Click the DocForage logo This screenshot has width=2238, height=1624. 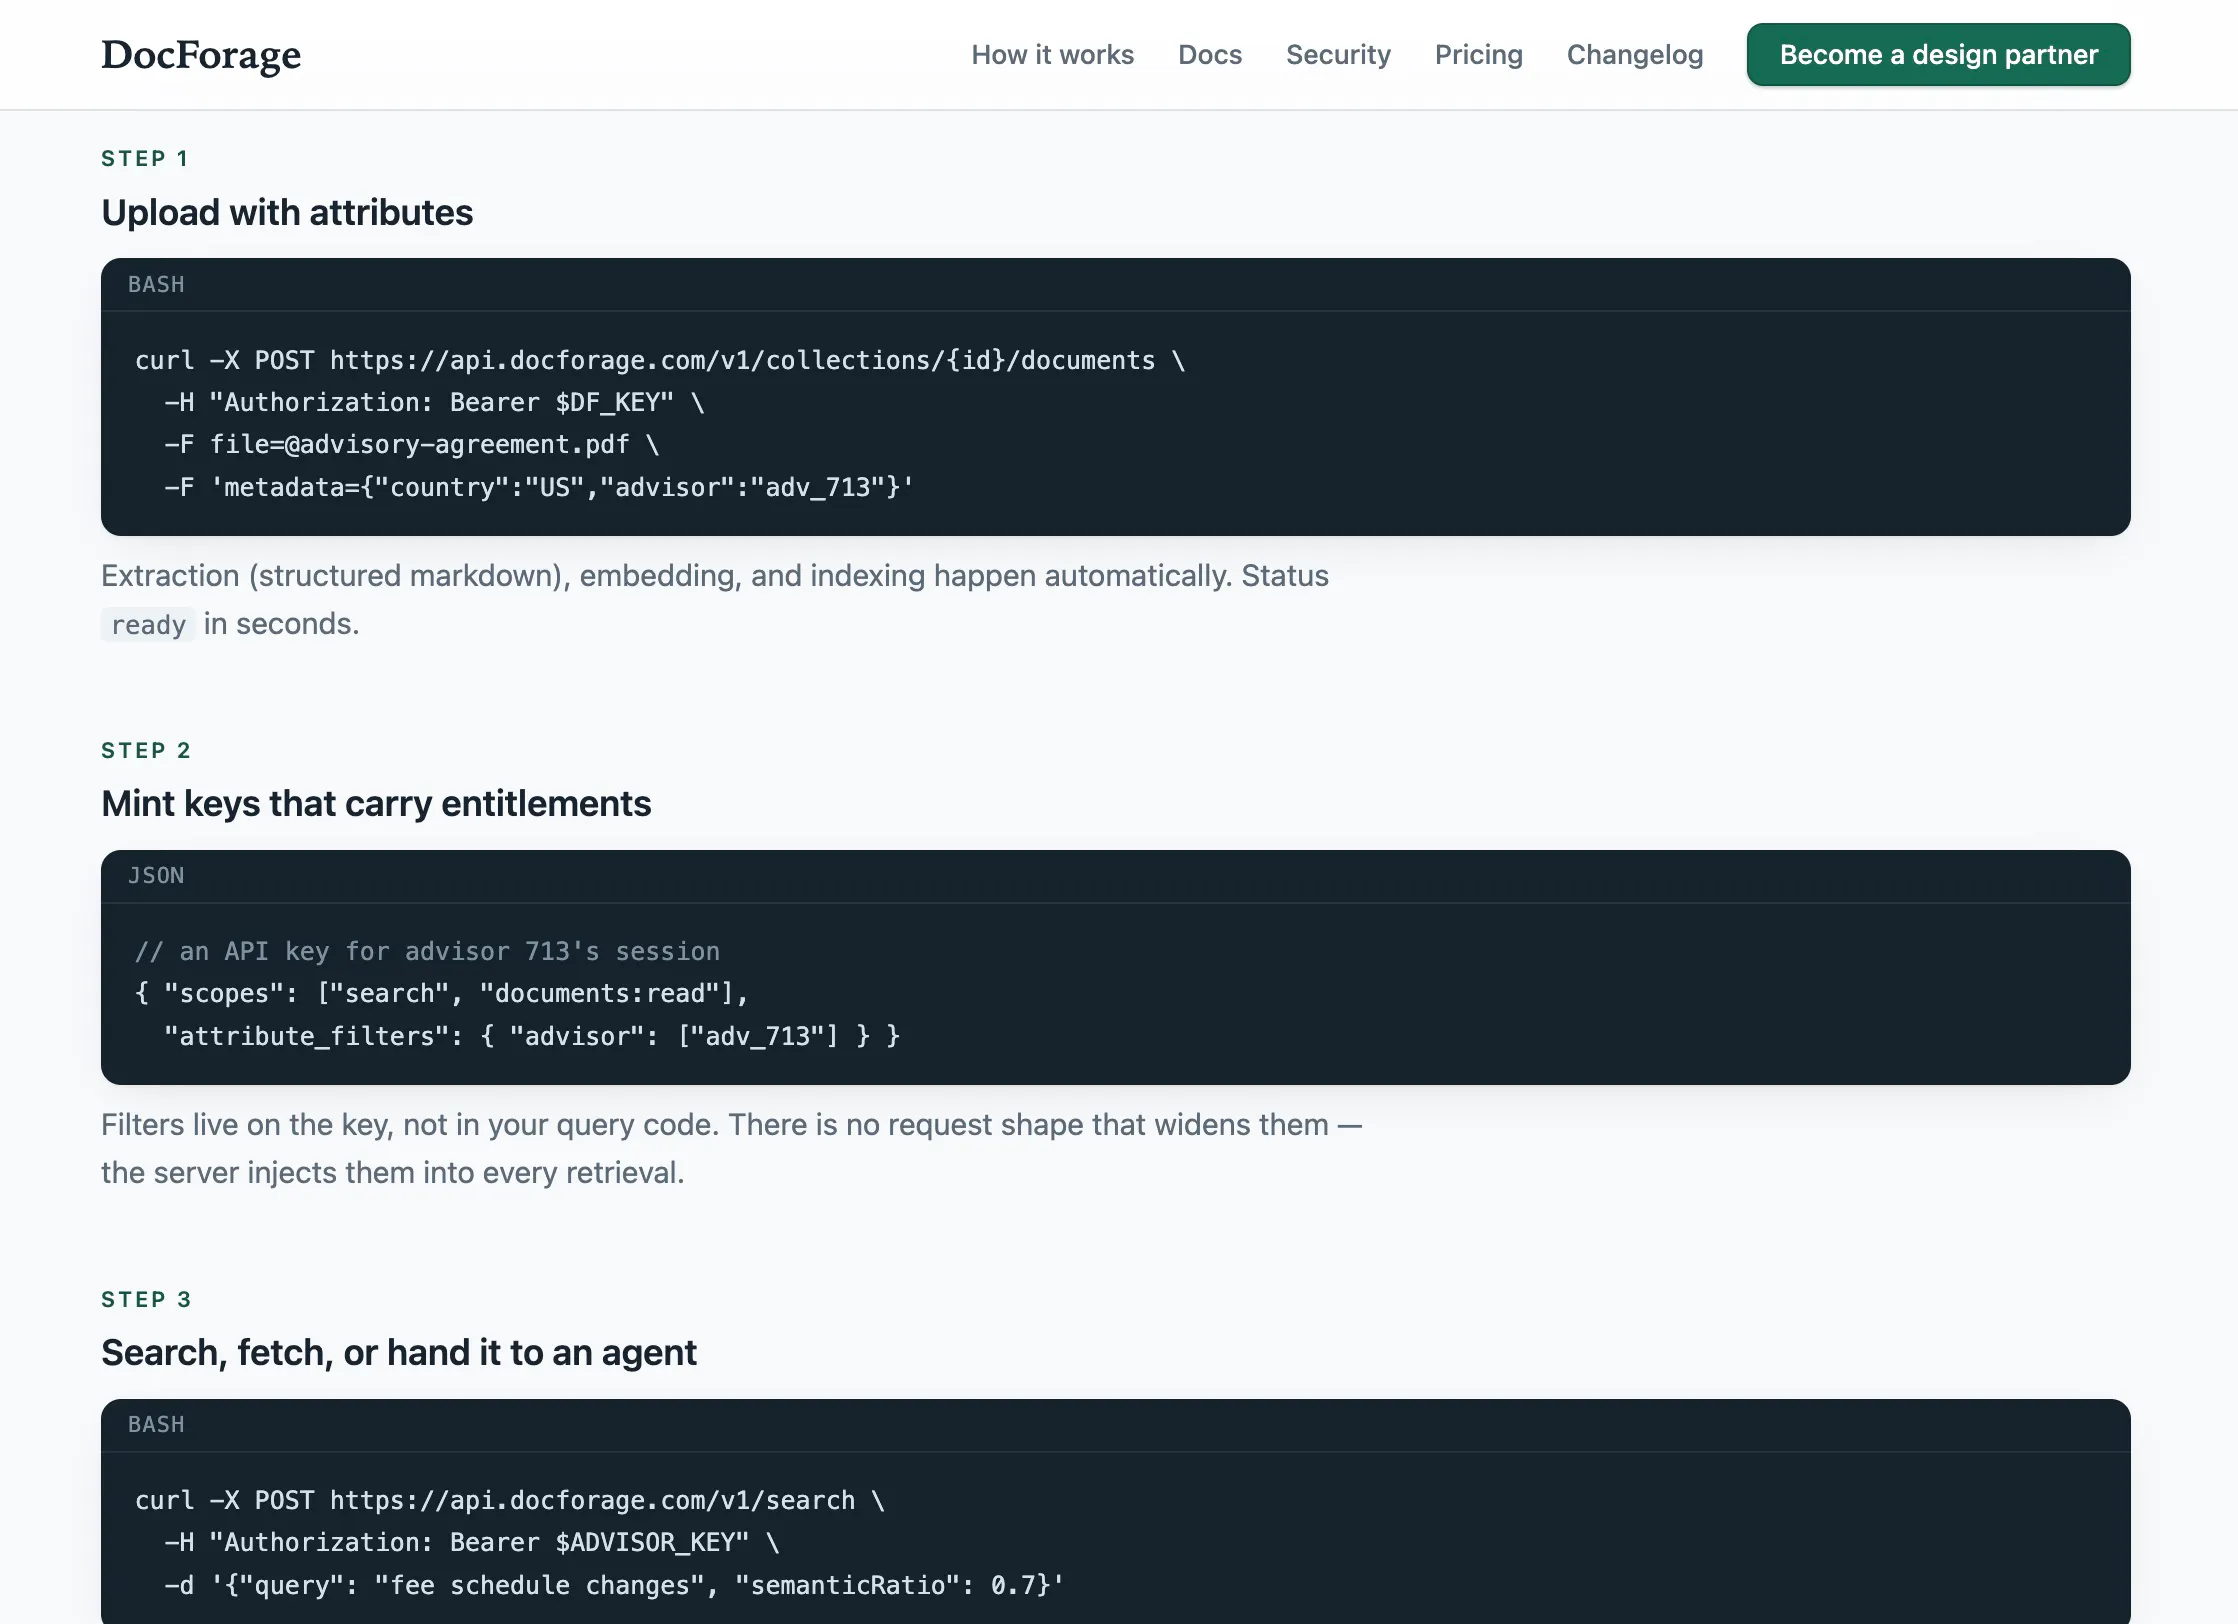(201, 55)
